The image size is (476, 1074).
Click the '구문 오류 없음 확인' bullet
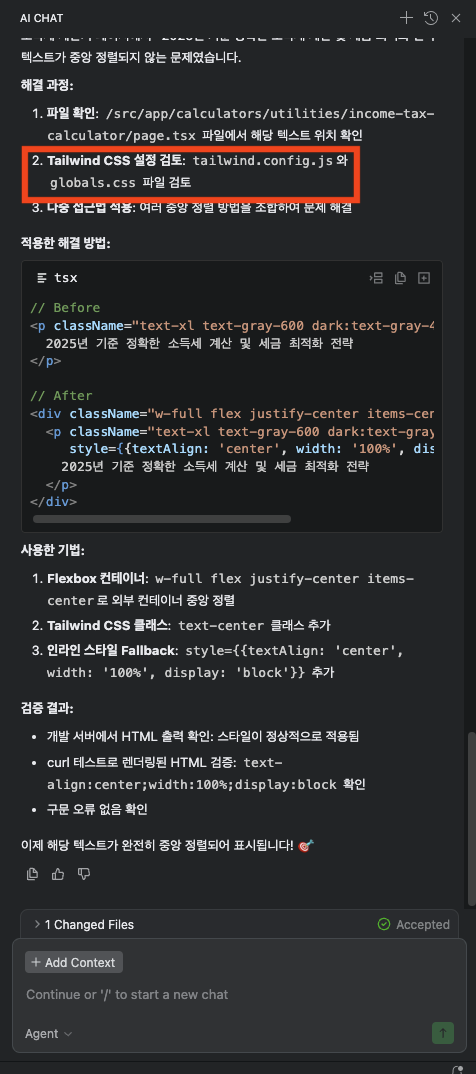click(97, 810)
